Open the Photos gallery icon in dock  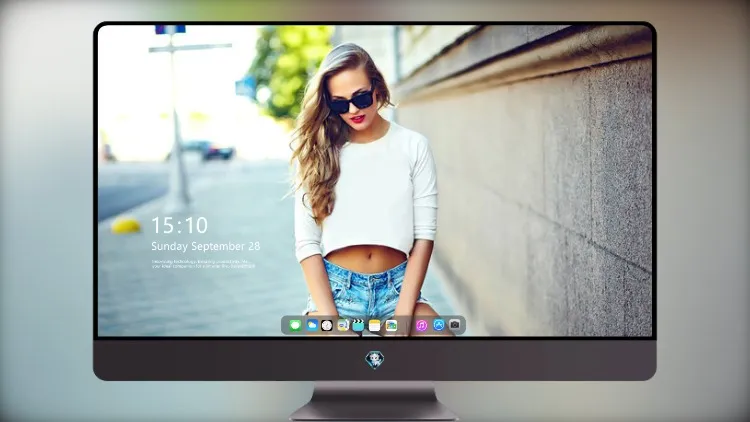(391, 325)
